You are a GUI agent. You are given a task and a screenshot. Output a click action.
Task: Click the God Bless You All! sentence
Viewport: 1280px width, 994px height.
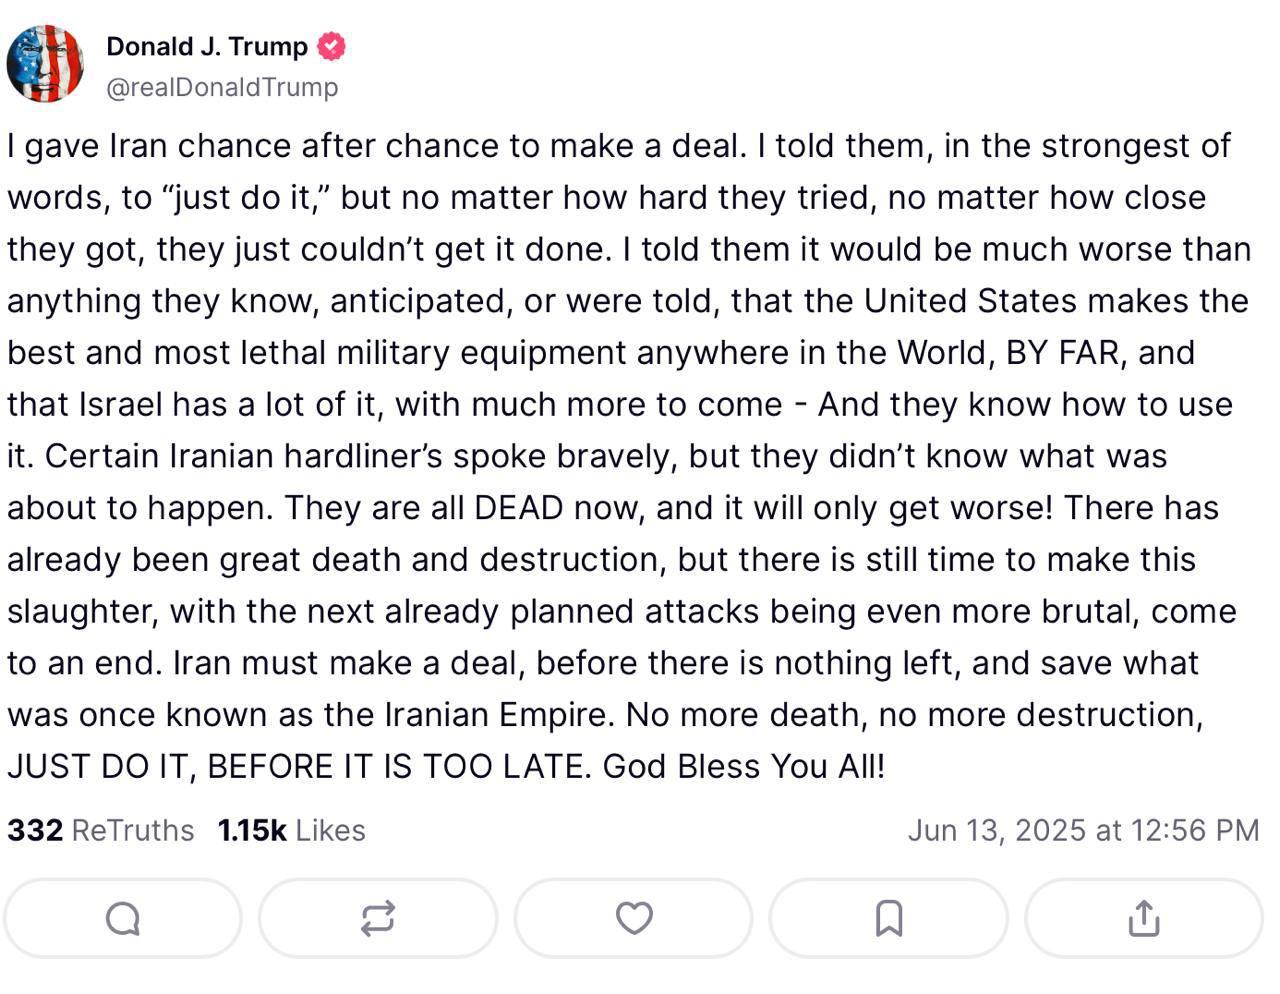coord(744,766)
